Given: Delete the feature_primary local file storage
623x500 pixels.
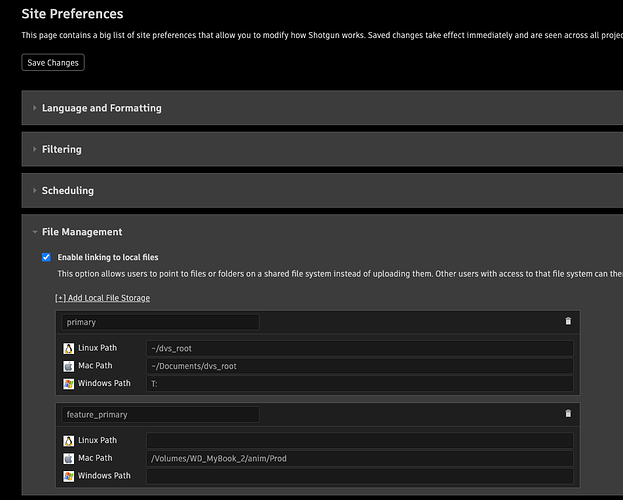Looking at the screenshot, I should tap(568, 413).
